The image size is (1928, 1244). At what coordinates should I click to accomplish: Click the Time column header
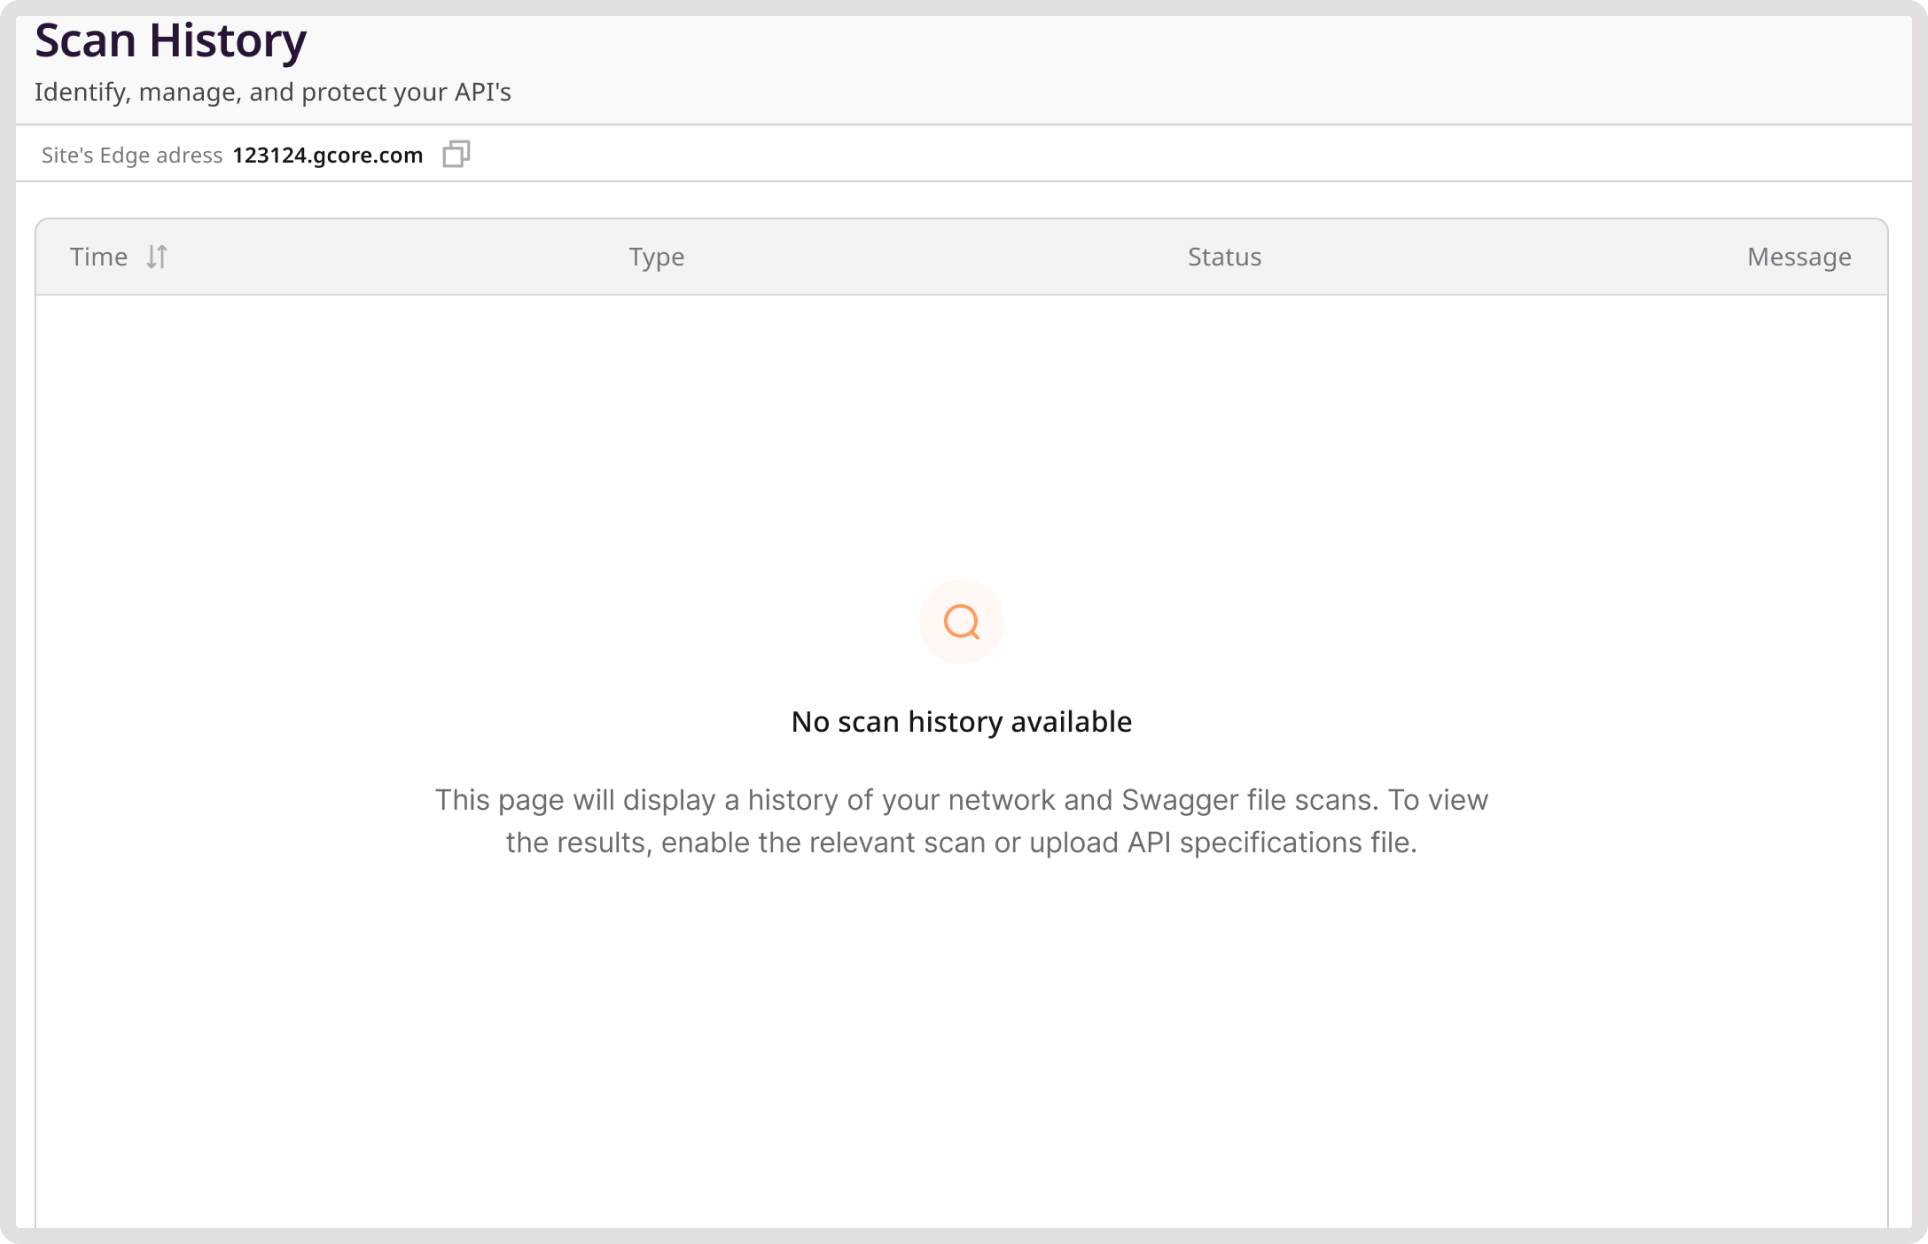pos(98,257)
